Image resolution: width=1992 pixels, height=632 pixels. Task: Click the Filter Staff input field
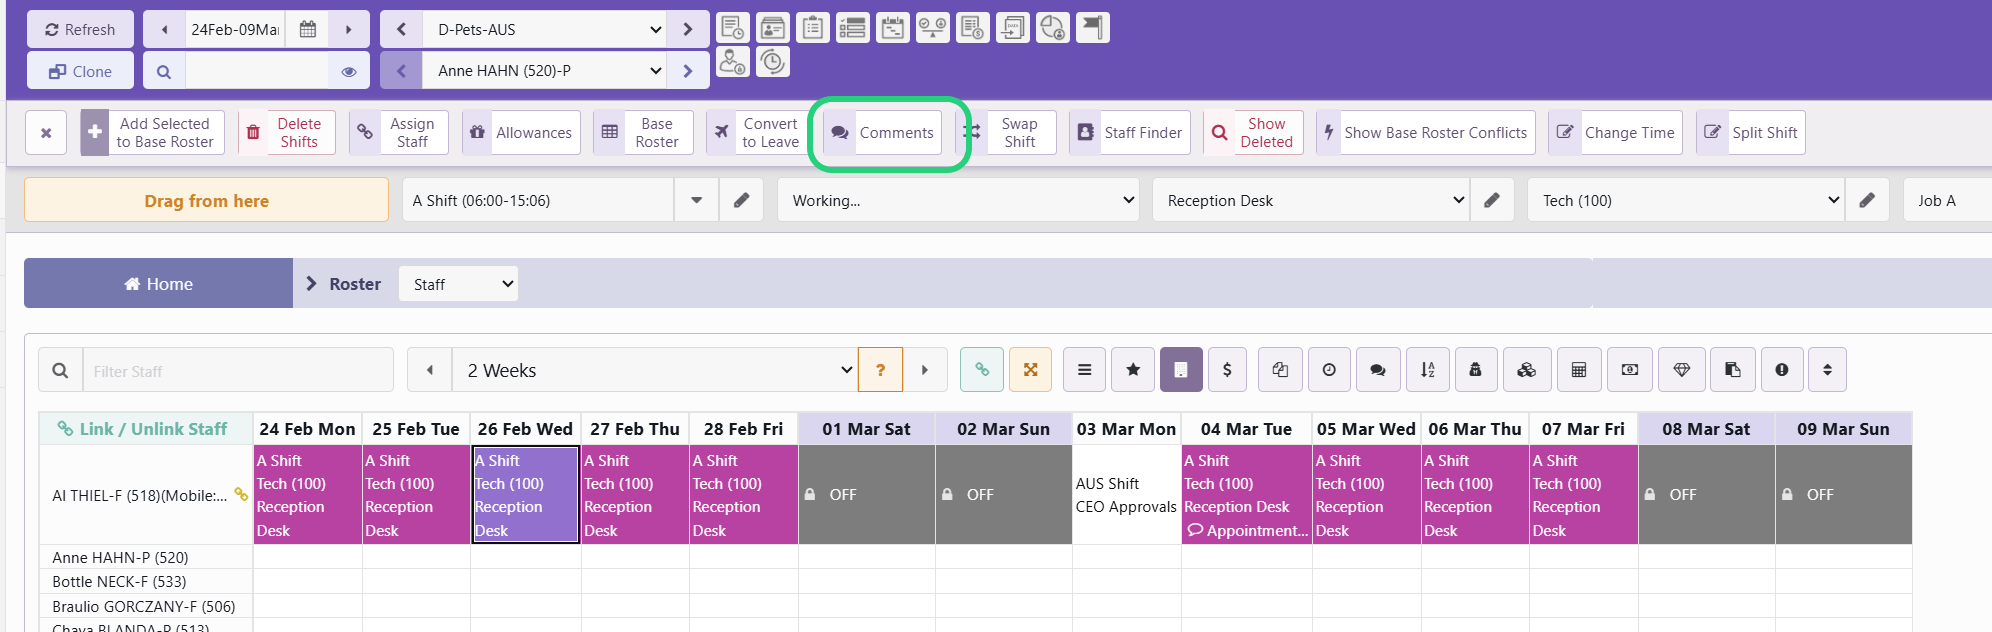pyautogui.click(x=238, y=370)
